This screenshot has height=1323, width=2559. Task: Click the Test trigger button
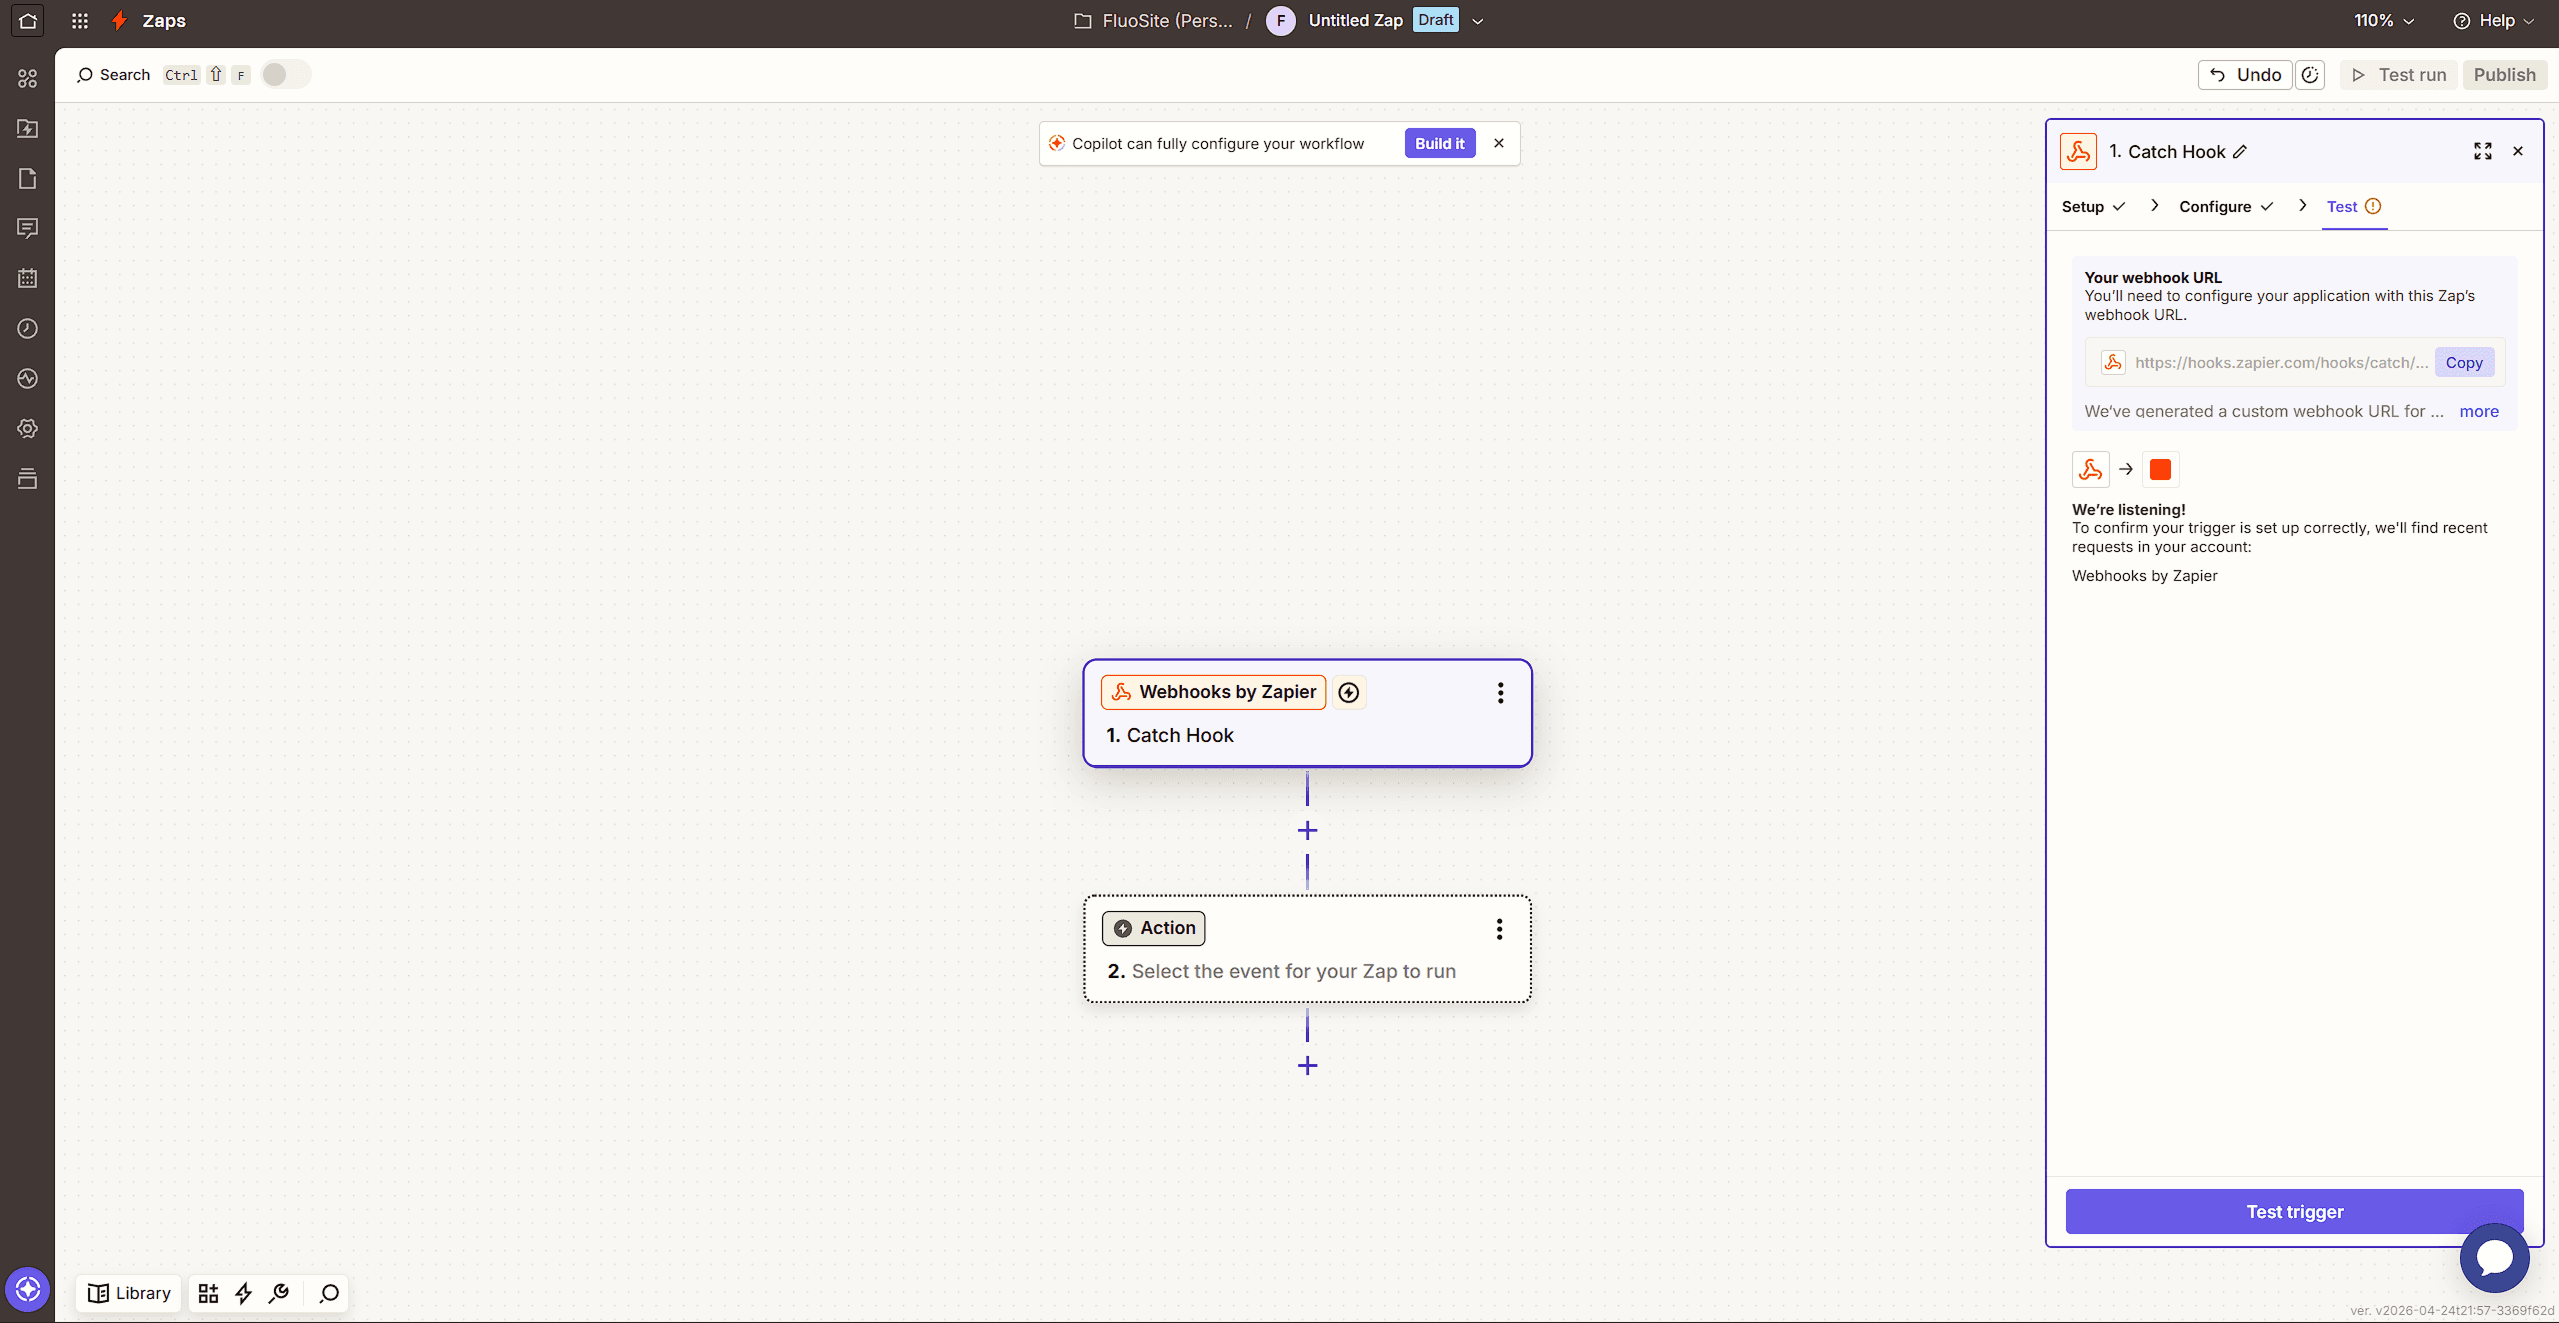click(x=2294, y=1211)
